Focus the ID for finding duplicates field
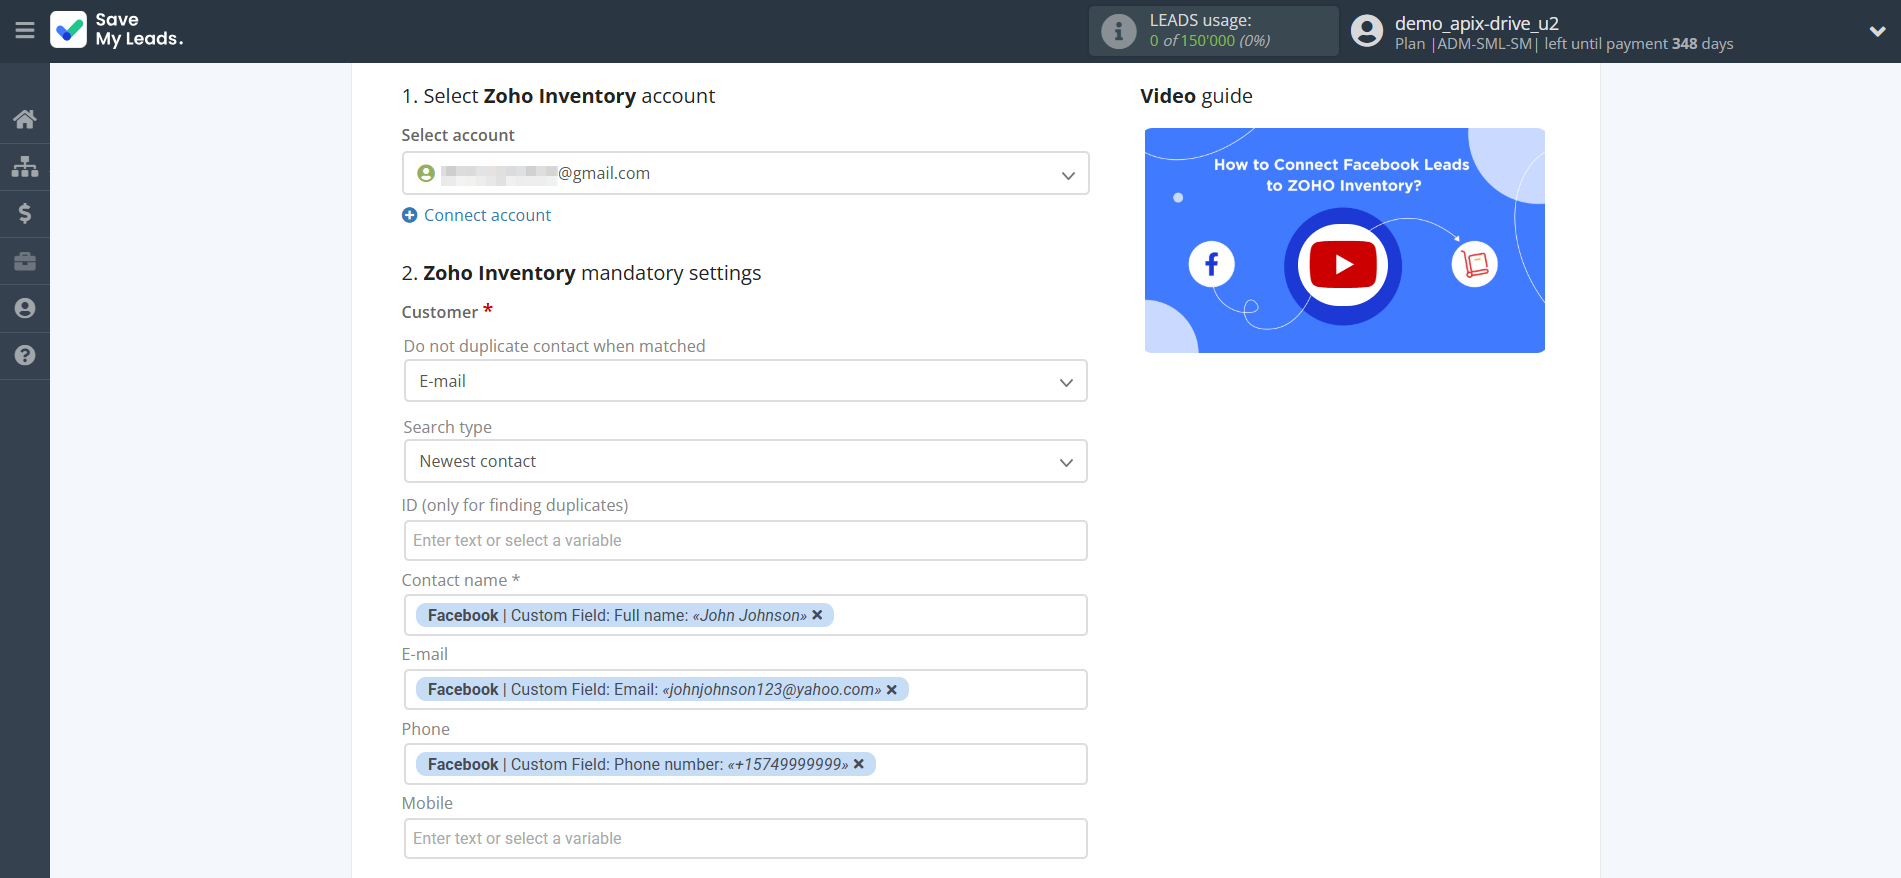Image resolution: width=1901 pixels, height=878 pixels. (x=745, y=541)
